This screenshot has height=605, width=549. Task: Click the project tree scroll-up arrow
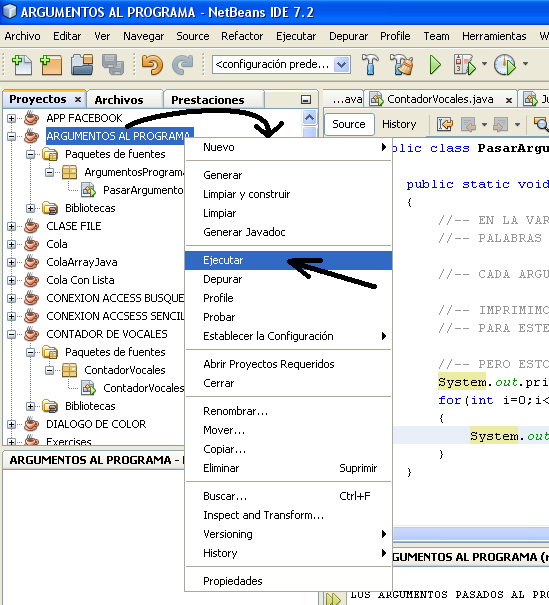pyautogui.click(x=309, y=117)
